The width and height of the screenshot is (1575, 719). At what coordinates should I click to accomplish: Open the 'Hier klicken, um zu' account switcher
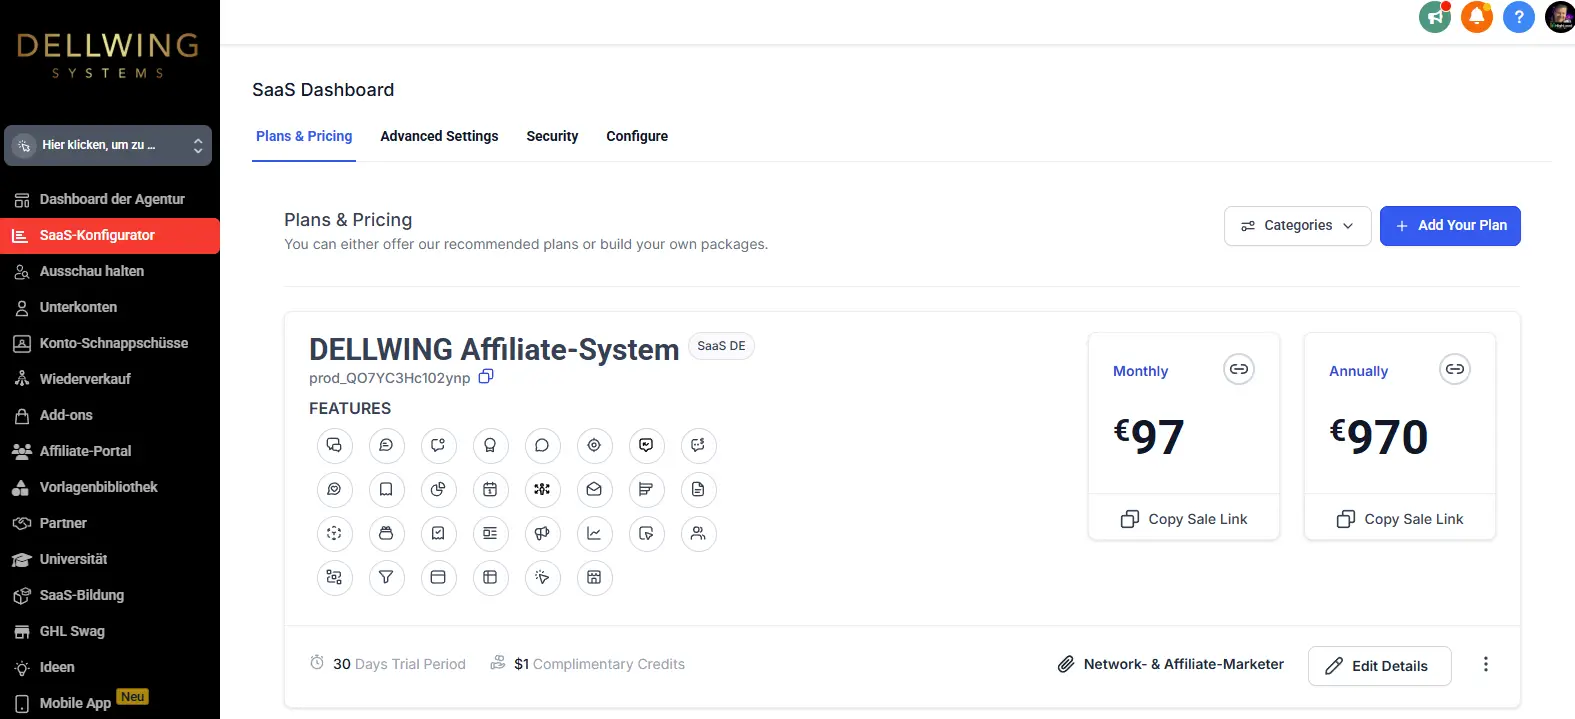[108, 146]
